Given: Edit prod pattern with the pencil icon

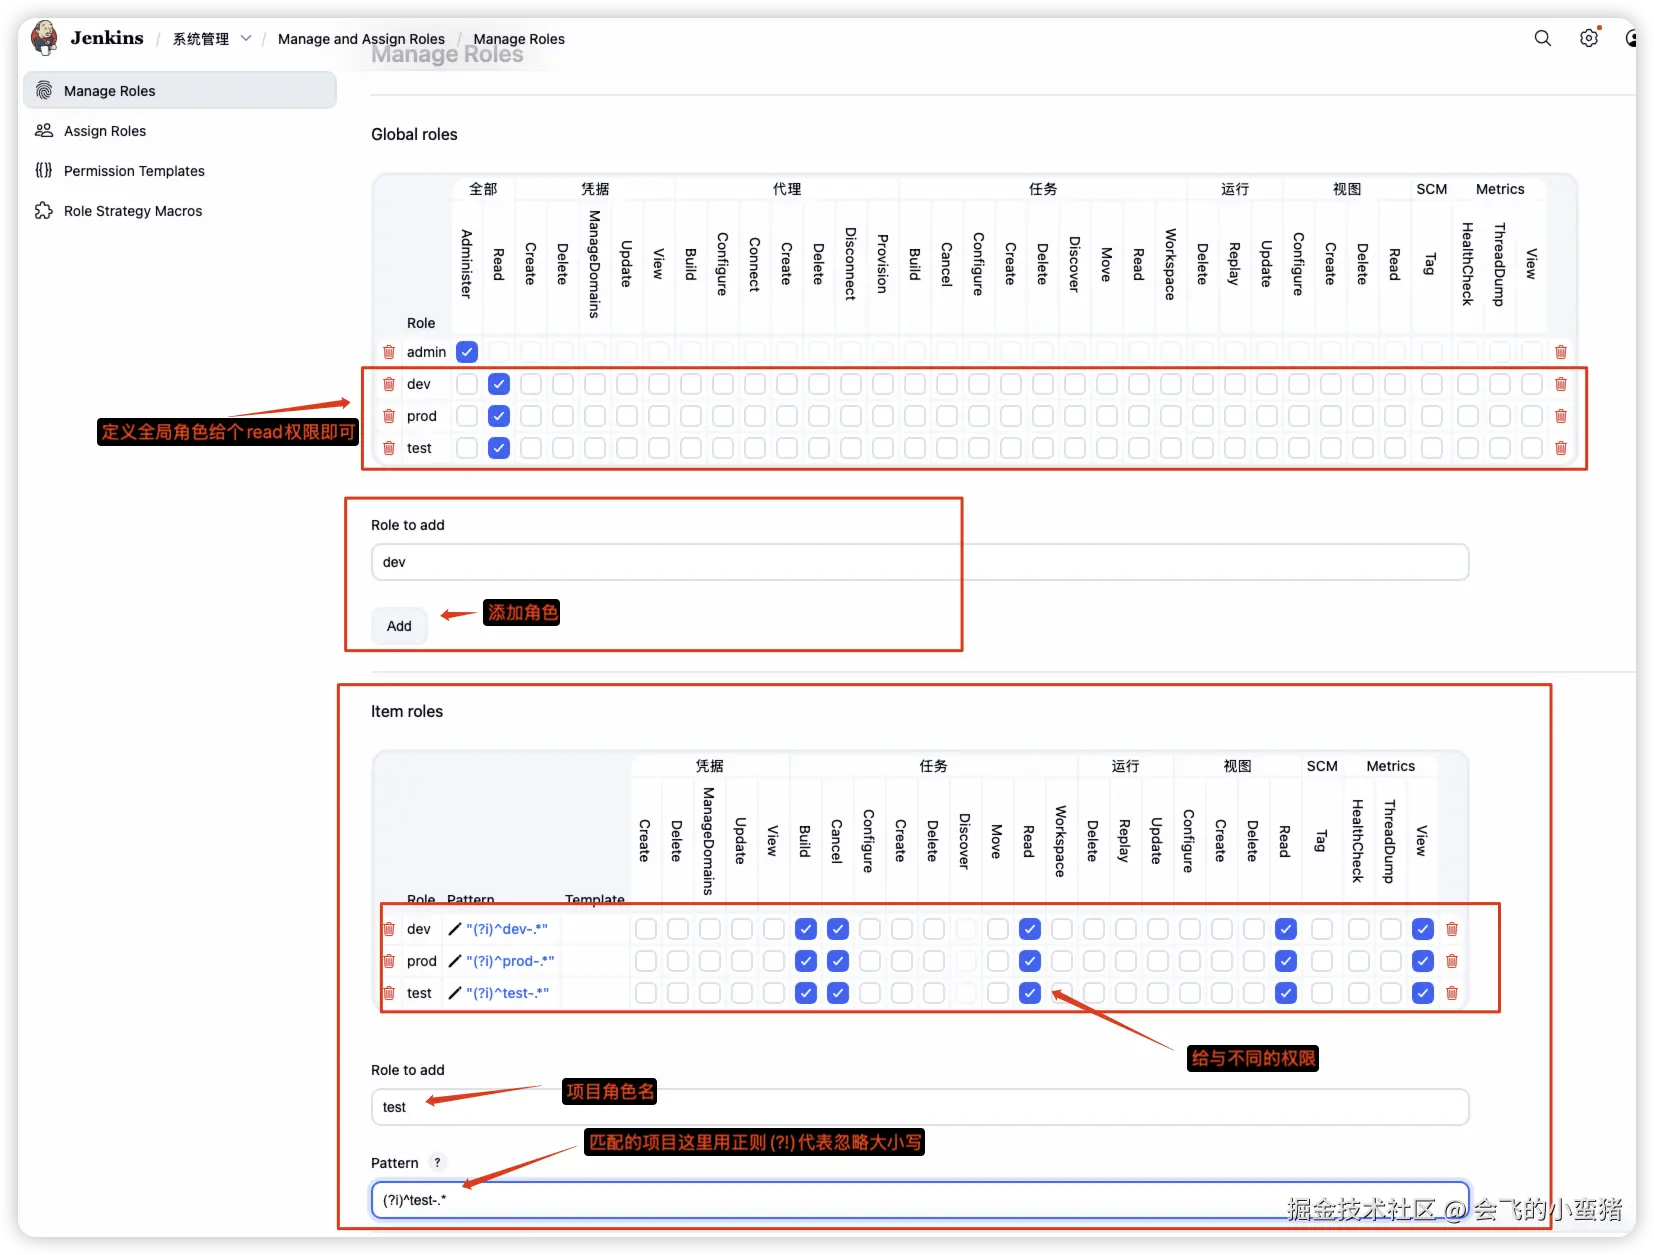Looking at the screenshot, I should (455, 961).
